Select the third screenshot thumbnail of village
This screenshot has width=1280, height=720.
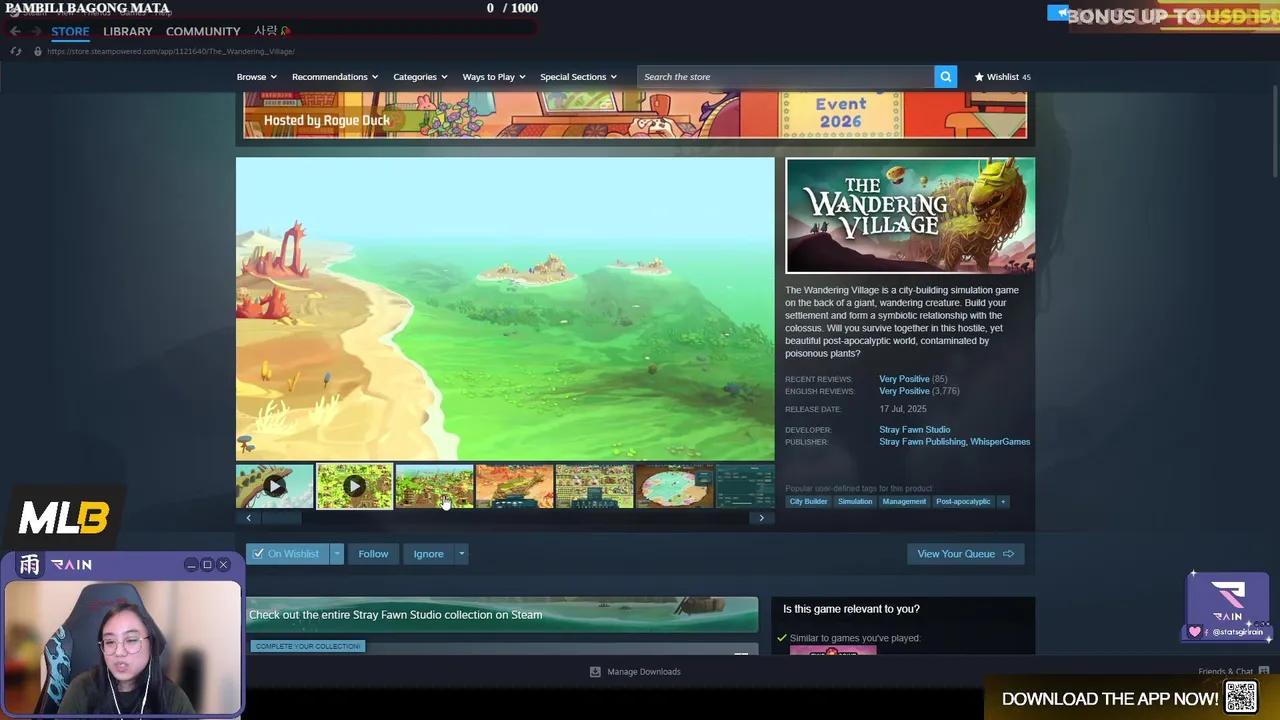tap(435, 486)
